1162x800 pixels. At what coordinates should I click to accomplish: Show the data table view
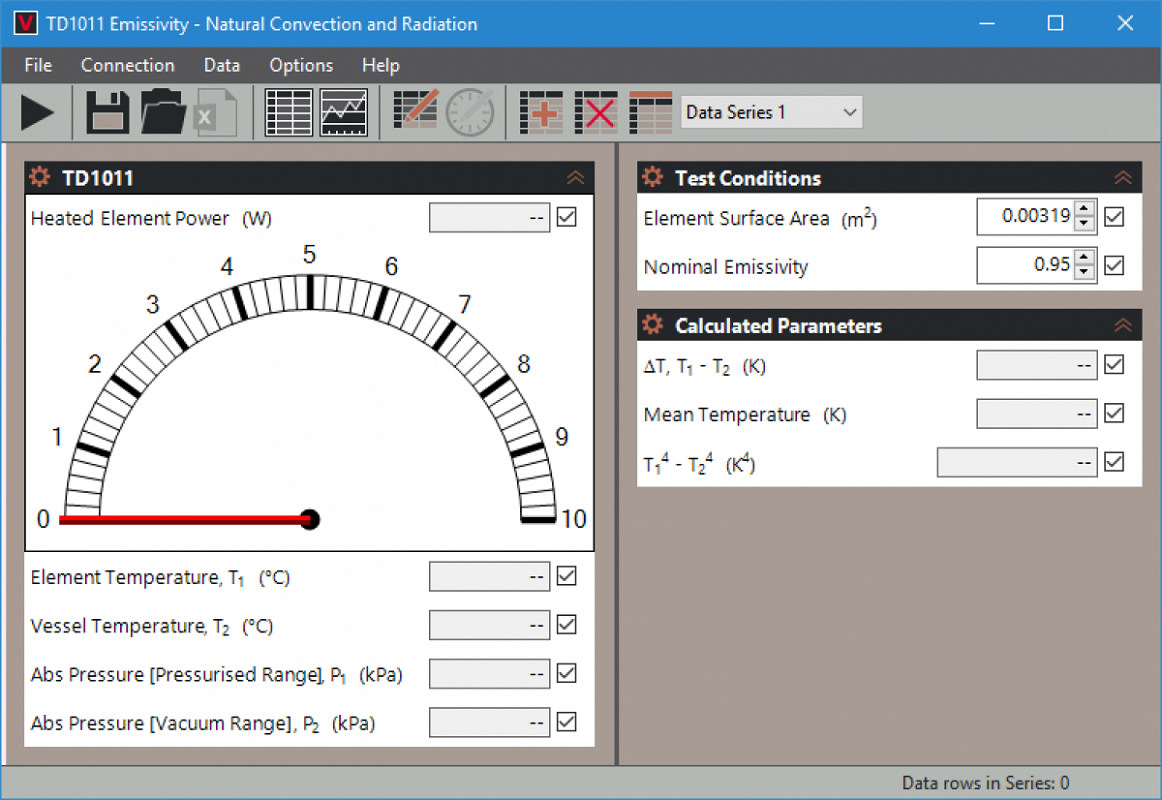288,113
